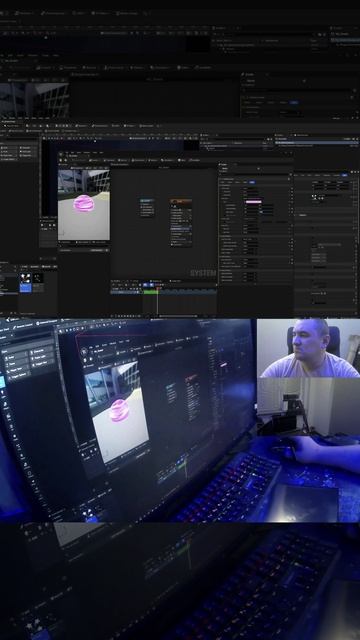Viewport: 360px width, 640px height.
Task: Open the pink color swatch in the details panel
Action: pos(253,202)
